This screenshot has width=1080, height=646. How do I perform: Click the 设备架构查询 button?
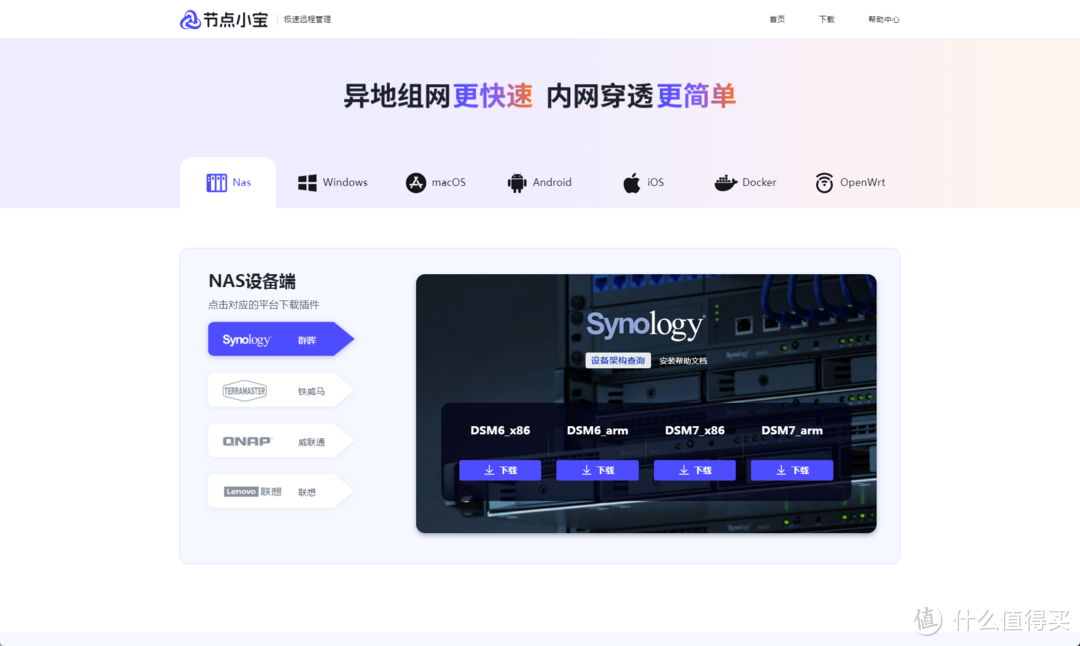(617, 360)
